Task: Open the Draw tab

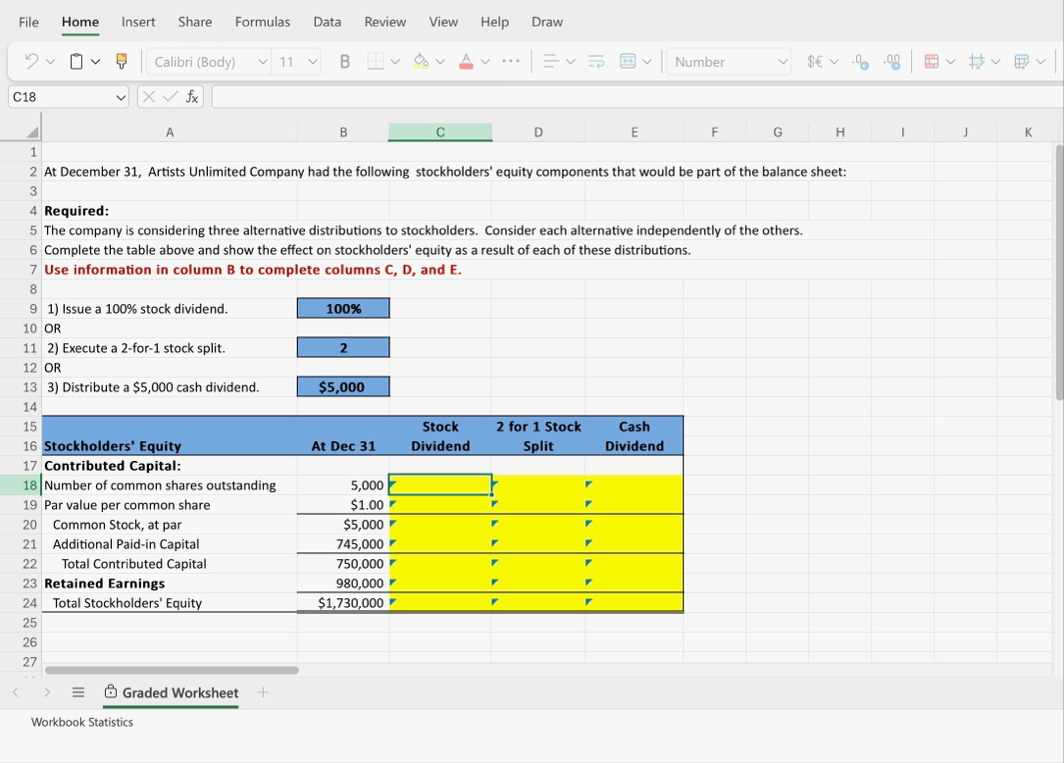Action: pyautogui.click(x=547, y=22)
